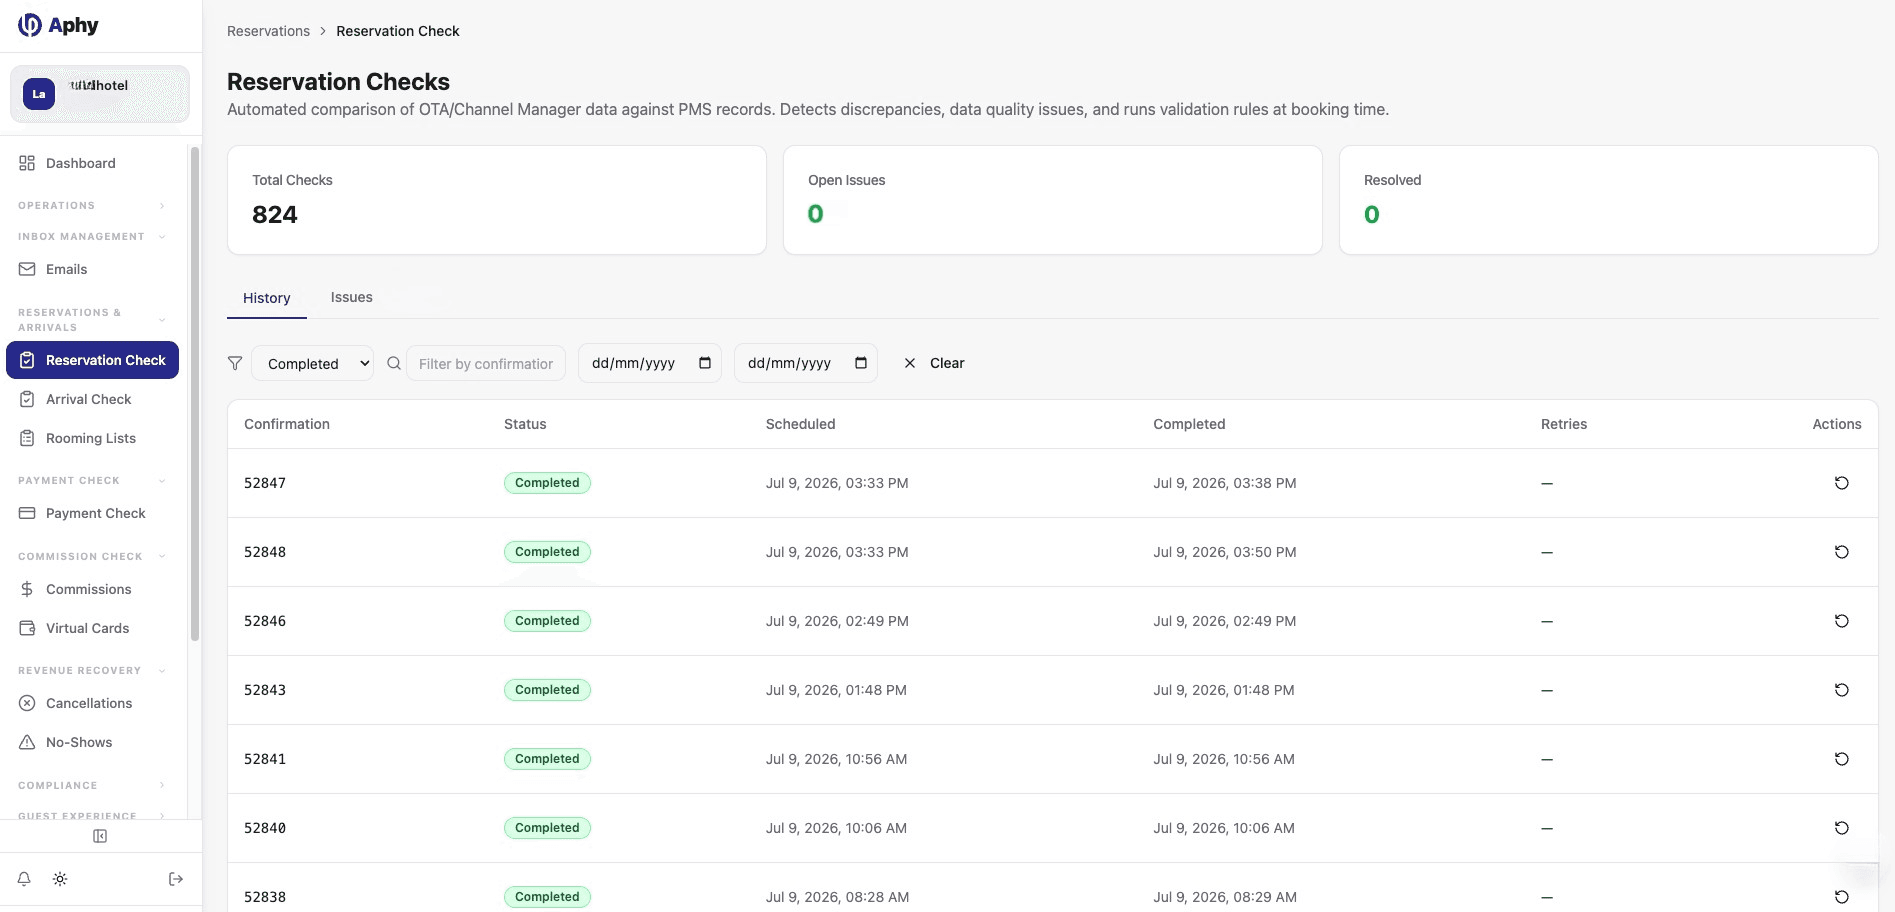Click scheduled time Jul 9, 2026, 02:49 PM
The width and height of the screenshot is (1895, 912).
[837, 621]
